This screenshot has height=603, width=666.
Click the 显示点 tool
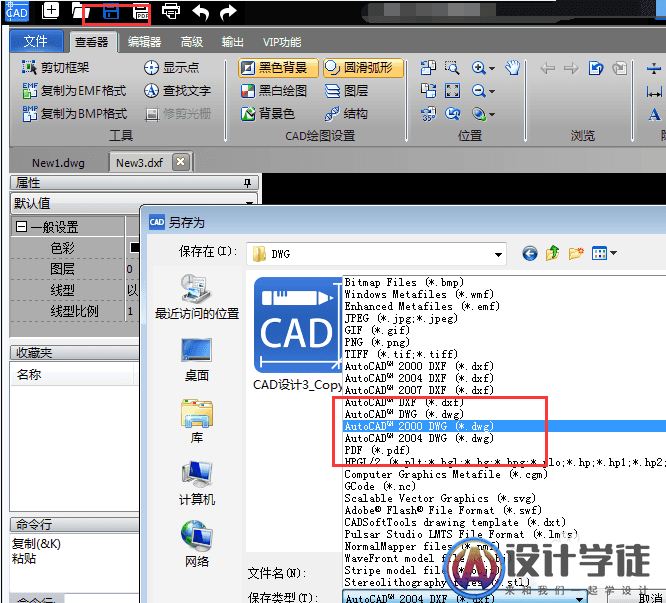pos(171,67)
